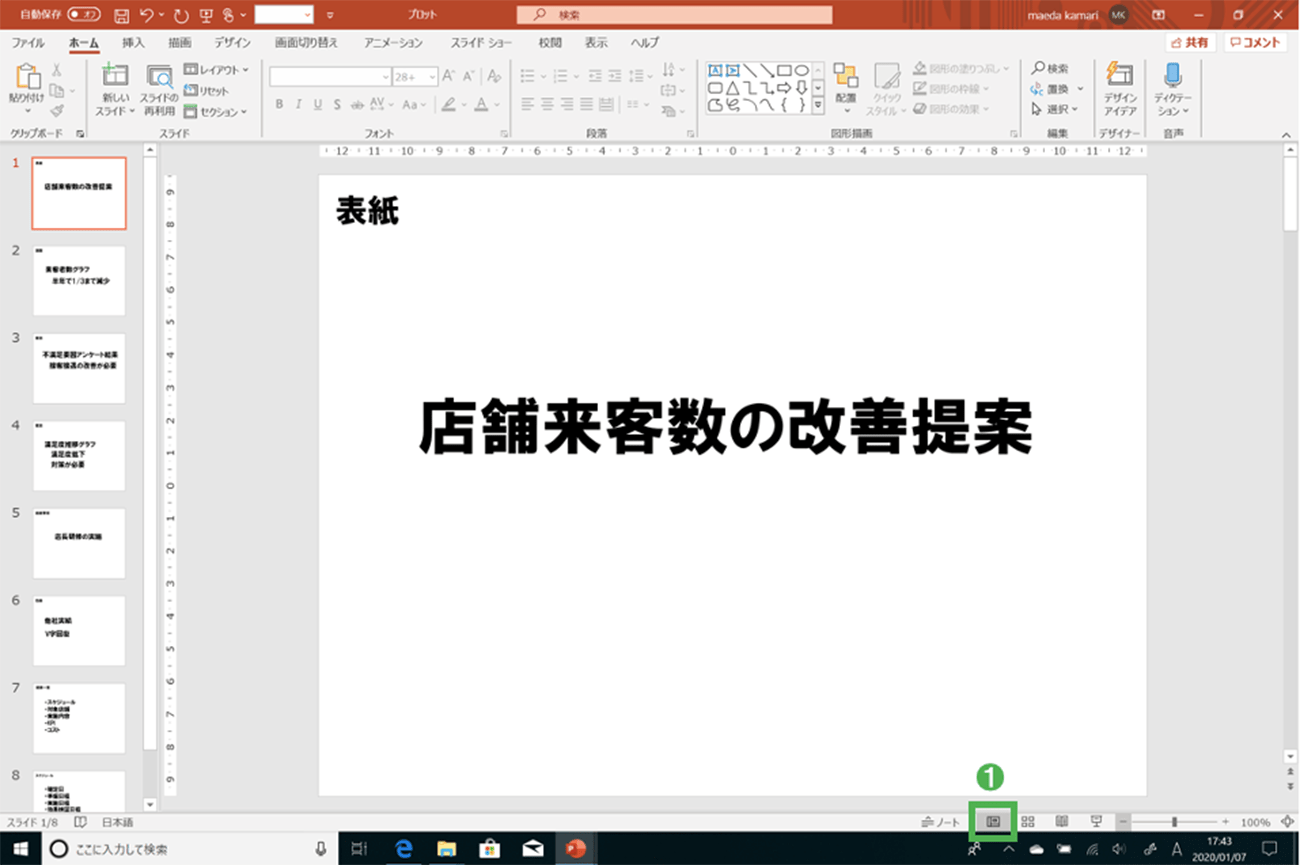This screenshot has height=865, width=1300.
Task: Click the Redo icon
Action: pos(181,16)
